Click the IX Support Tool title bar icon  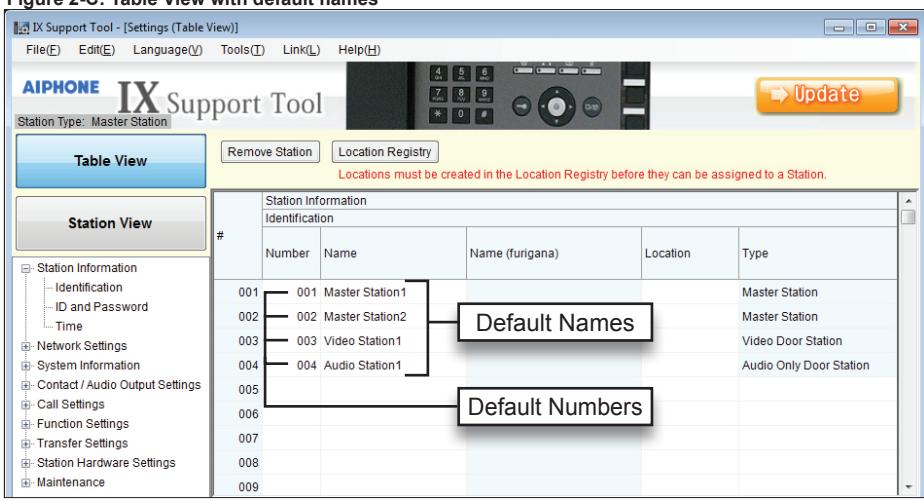tap(21, 28)
